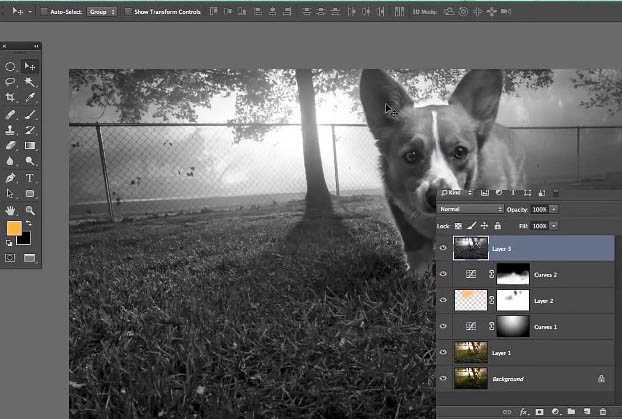622x419 pixels.
Task: Open the Auto-Select Group dropdown
Action: (103, 12)
